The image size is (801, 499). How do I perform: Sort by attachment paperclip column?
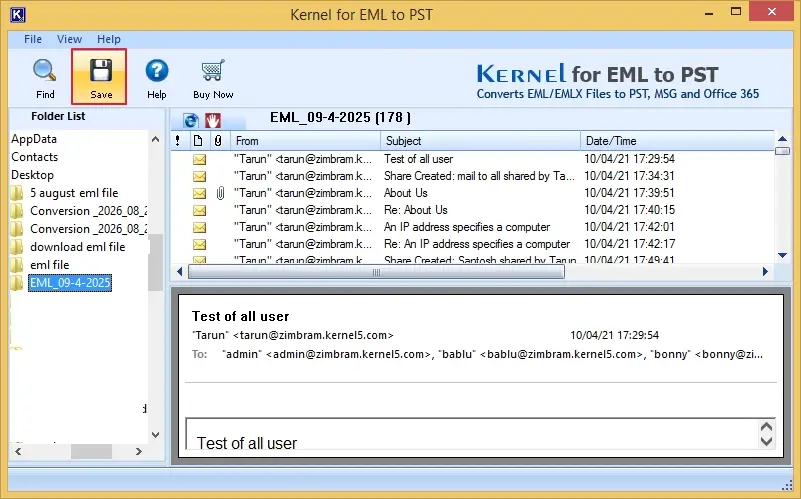218,140
